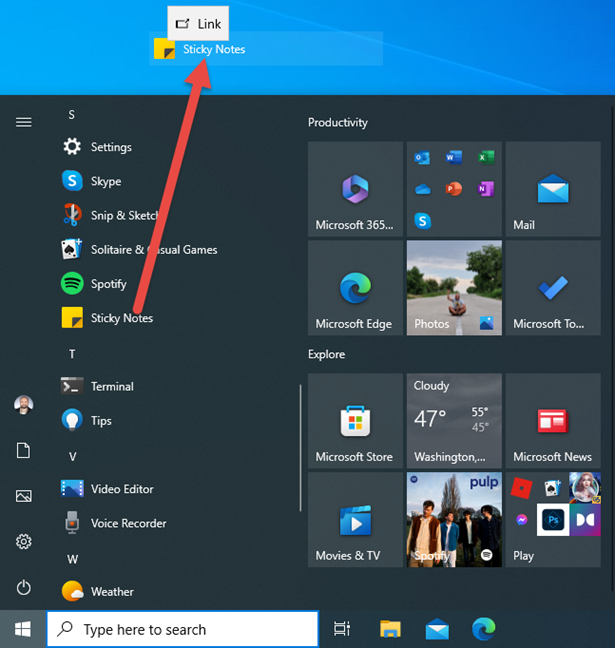Open Microsoft Edge from the taskbar
The width and height of the screenshot is (615, 648).
pos(484,629)
